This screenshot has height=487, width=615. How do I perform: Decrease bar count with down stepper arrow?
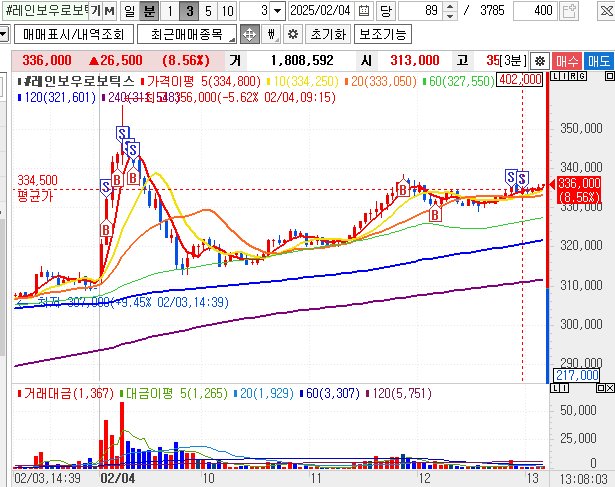click(450, 15)
